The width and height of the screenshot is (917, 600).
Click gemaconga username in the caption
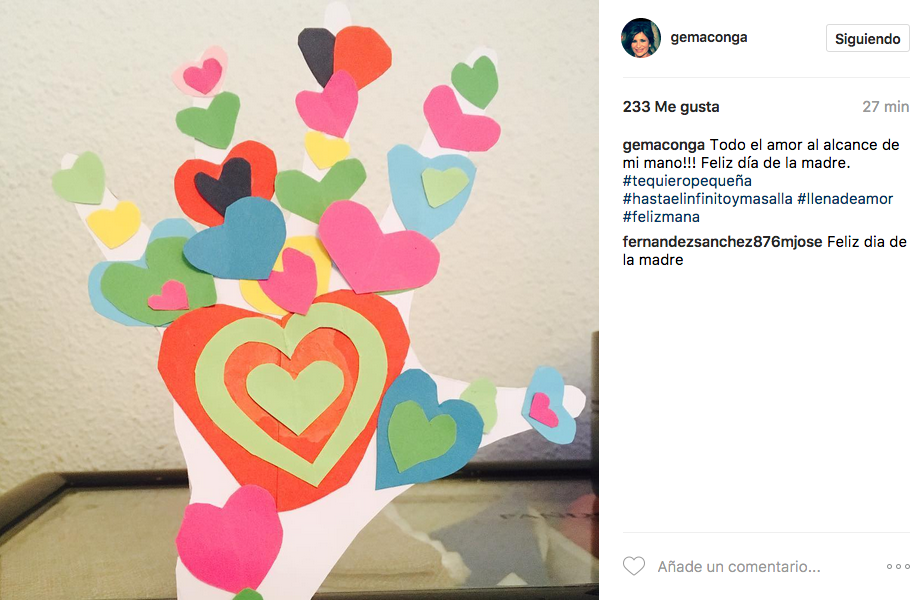coord(664,145)
